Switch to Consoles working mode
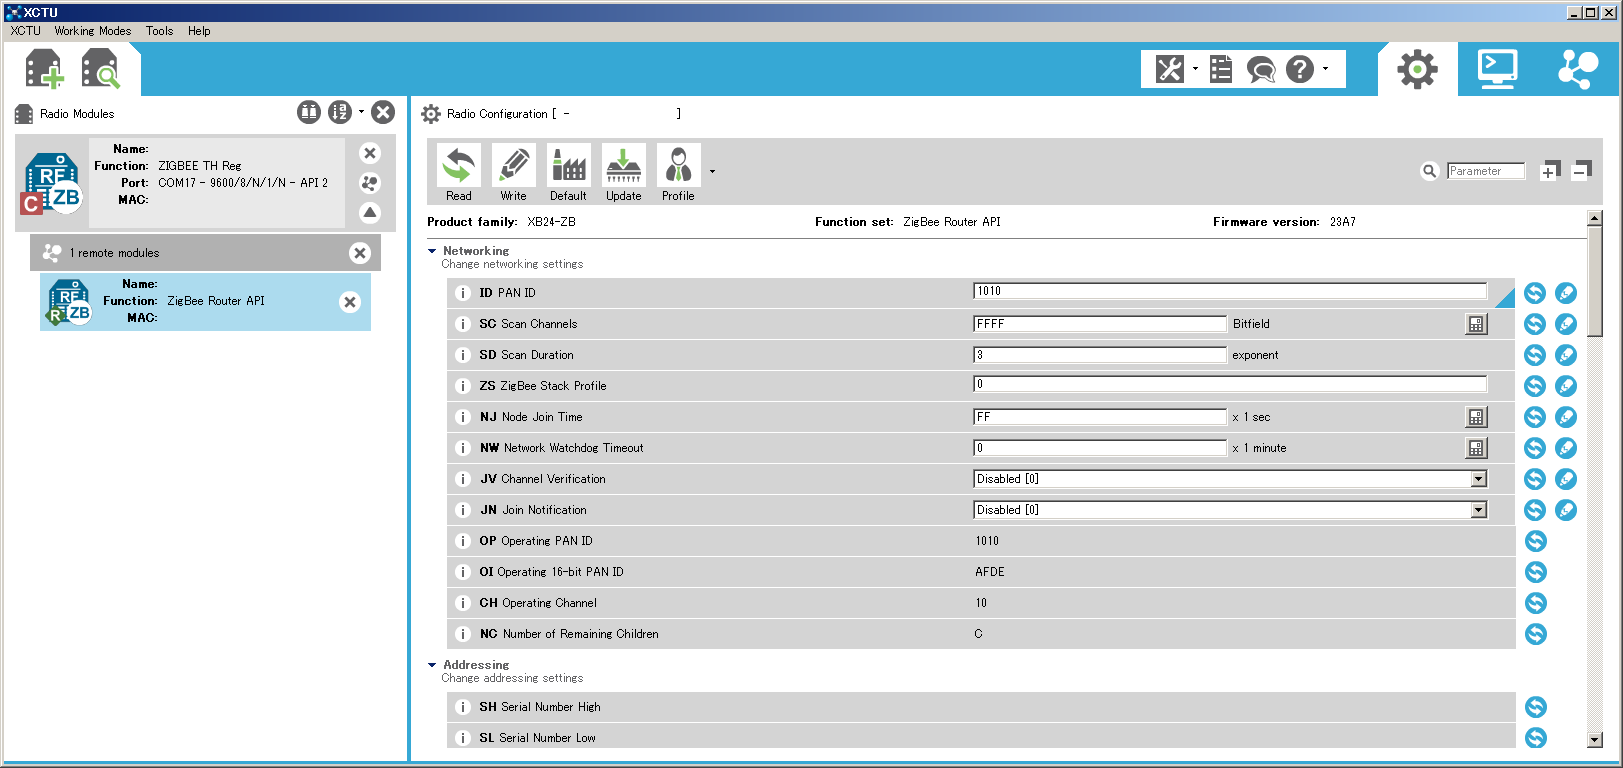The height and width of the screenshot is (768, 1623). 1497,69
